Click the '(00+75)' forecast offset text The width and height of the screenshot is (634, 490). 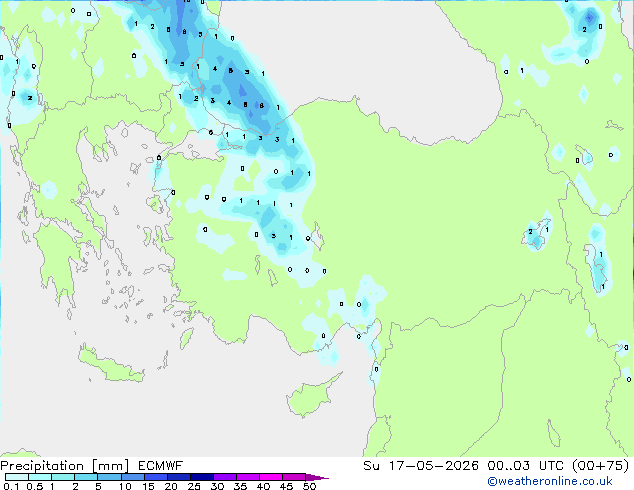(600, 466)
